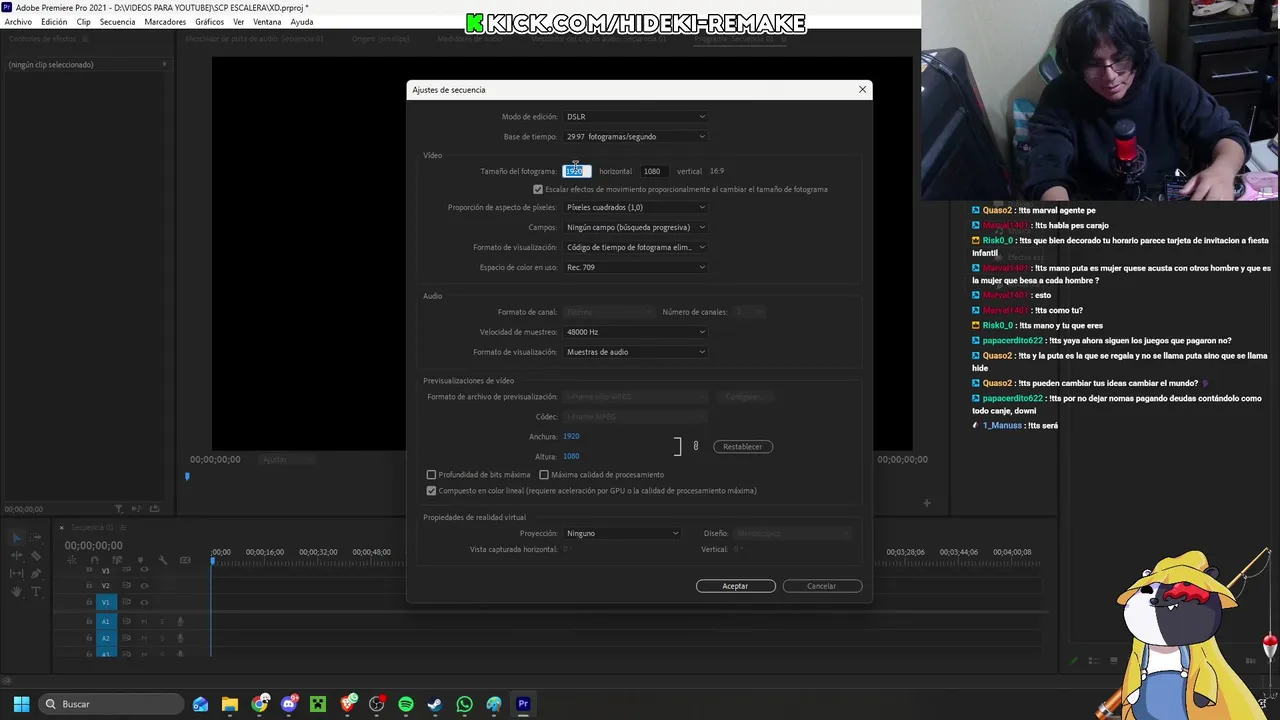Select the Track Select Forward tool
The width and height of the screenshot is (1280, 720).
point(35,538)
